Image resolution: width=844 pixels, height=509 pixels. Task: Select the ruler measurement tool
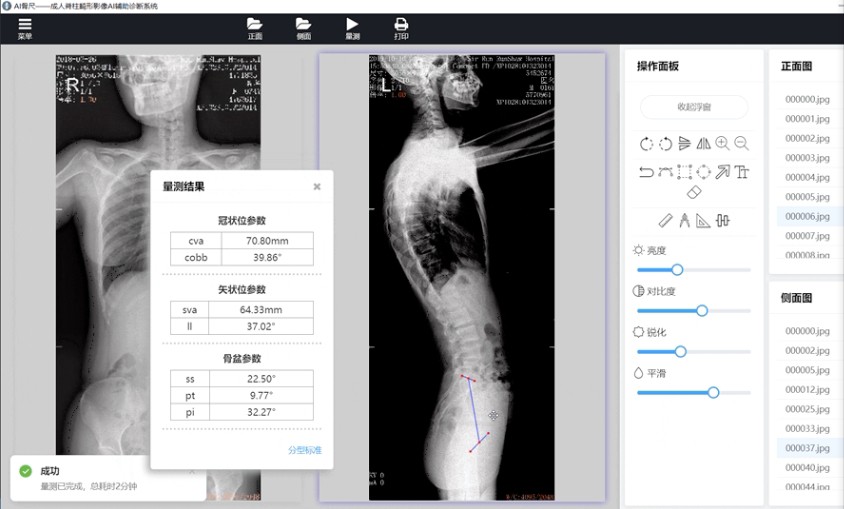(665, 221)
